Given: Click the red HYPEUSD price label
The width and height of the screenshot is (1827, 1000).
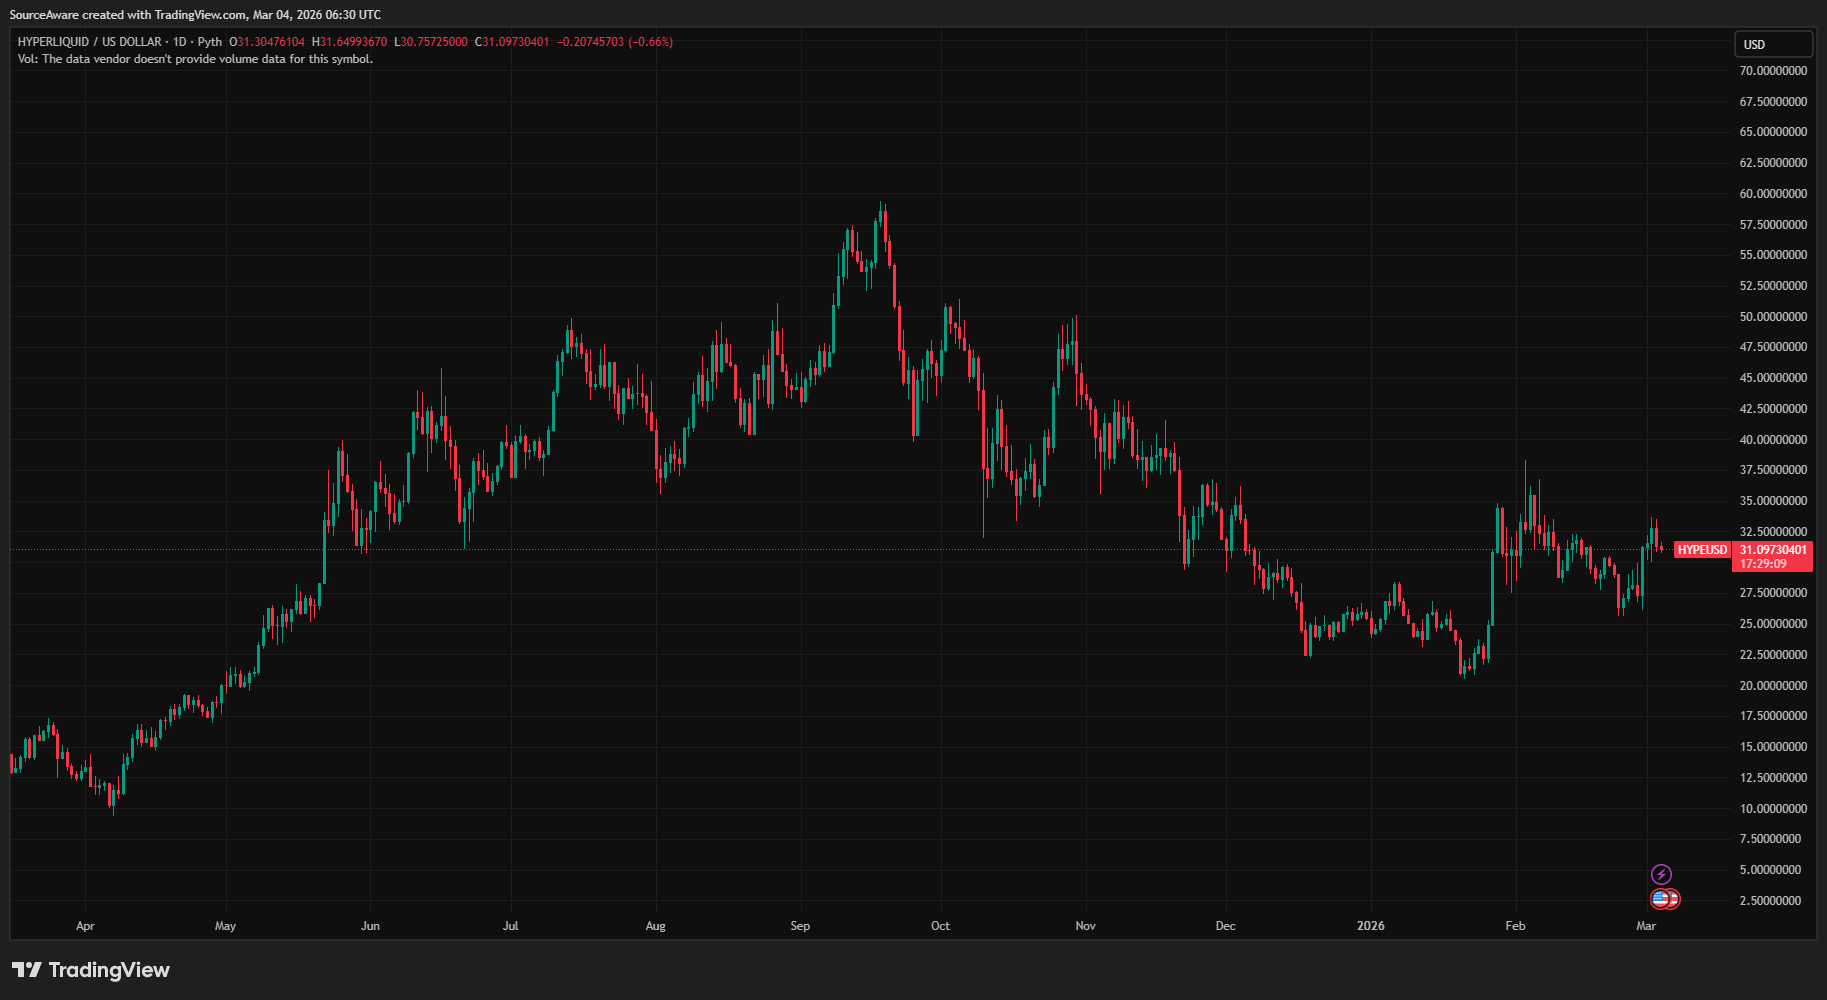Looking at the screenshot, I should [x=1700, y=549].
